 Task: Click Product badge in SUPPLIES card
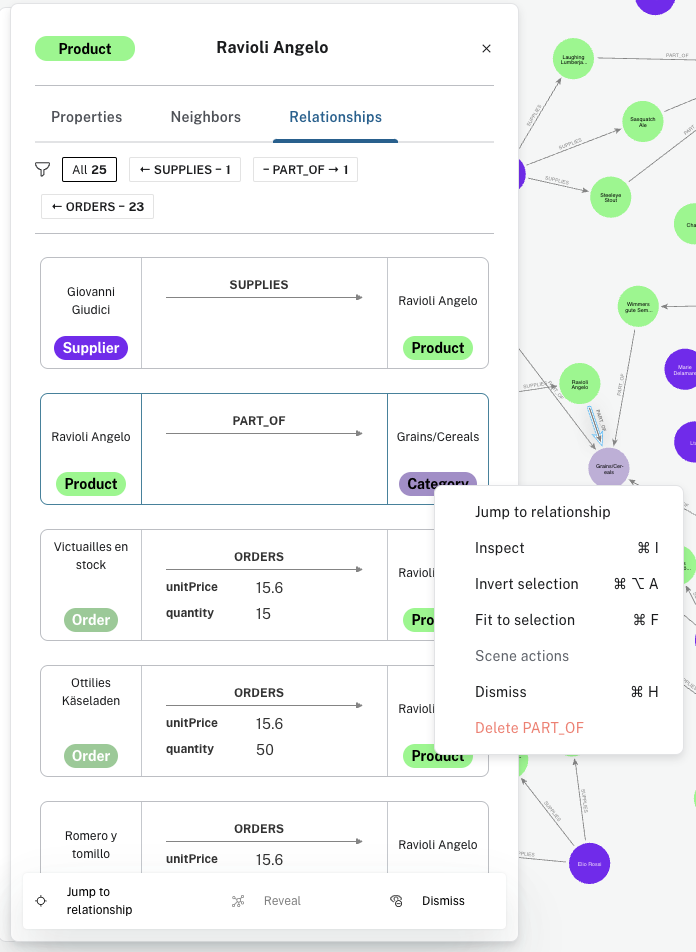point(438,348)
